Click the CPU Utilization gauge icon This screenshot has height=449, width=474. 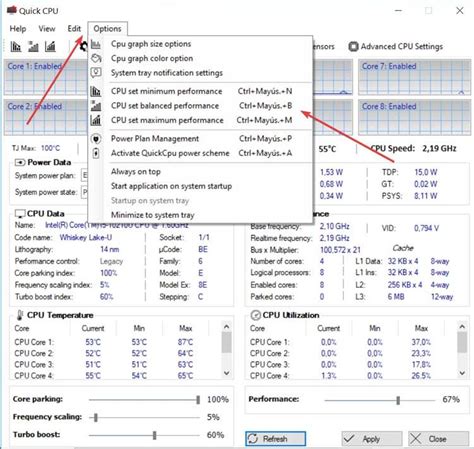(255, 315)
